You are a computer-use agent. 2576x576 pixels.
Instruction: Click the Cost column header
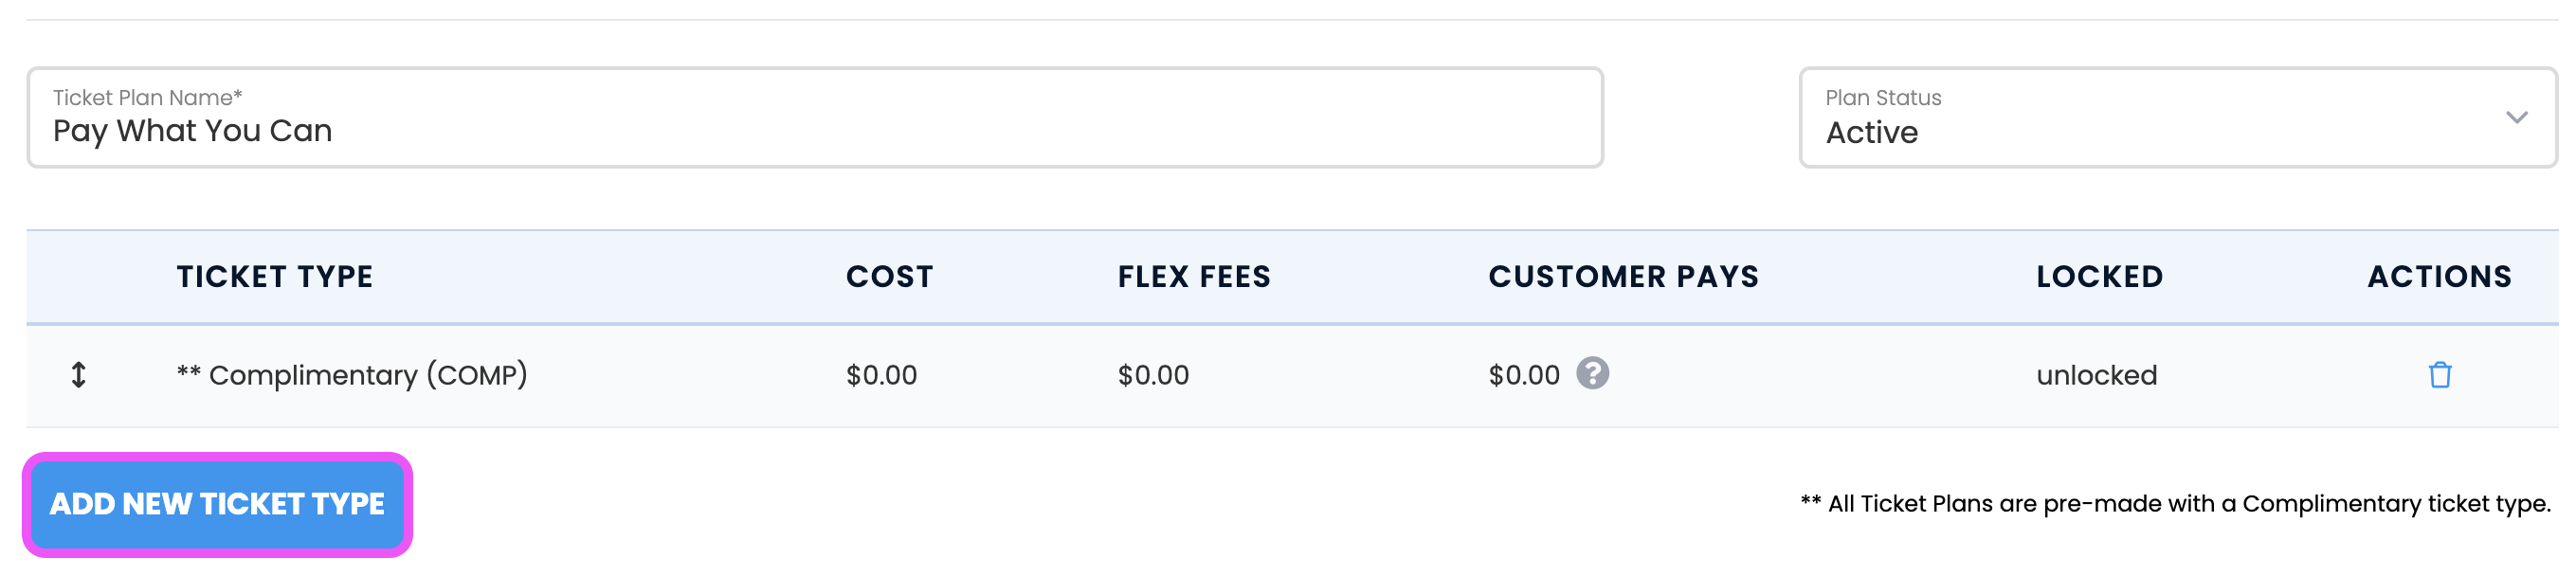tap(889, 277)
